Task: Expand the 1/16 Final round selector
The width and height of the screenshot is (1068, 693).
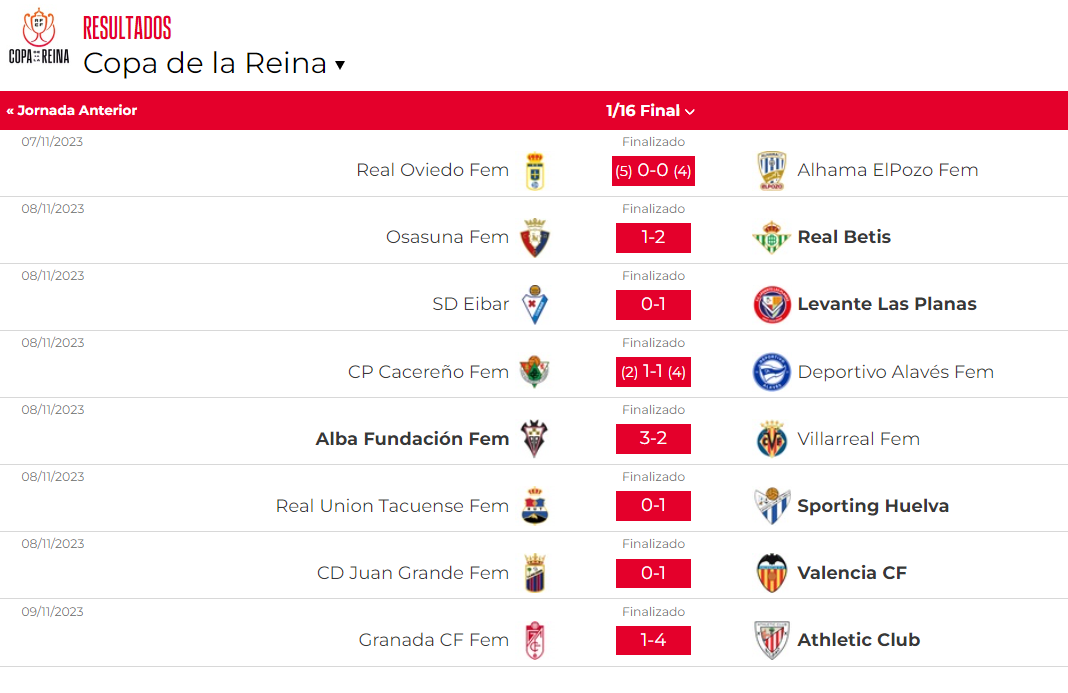Action: 650,110
